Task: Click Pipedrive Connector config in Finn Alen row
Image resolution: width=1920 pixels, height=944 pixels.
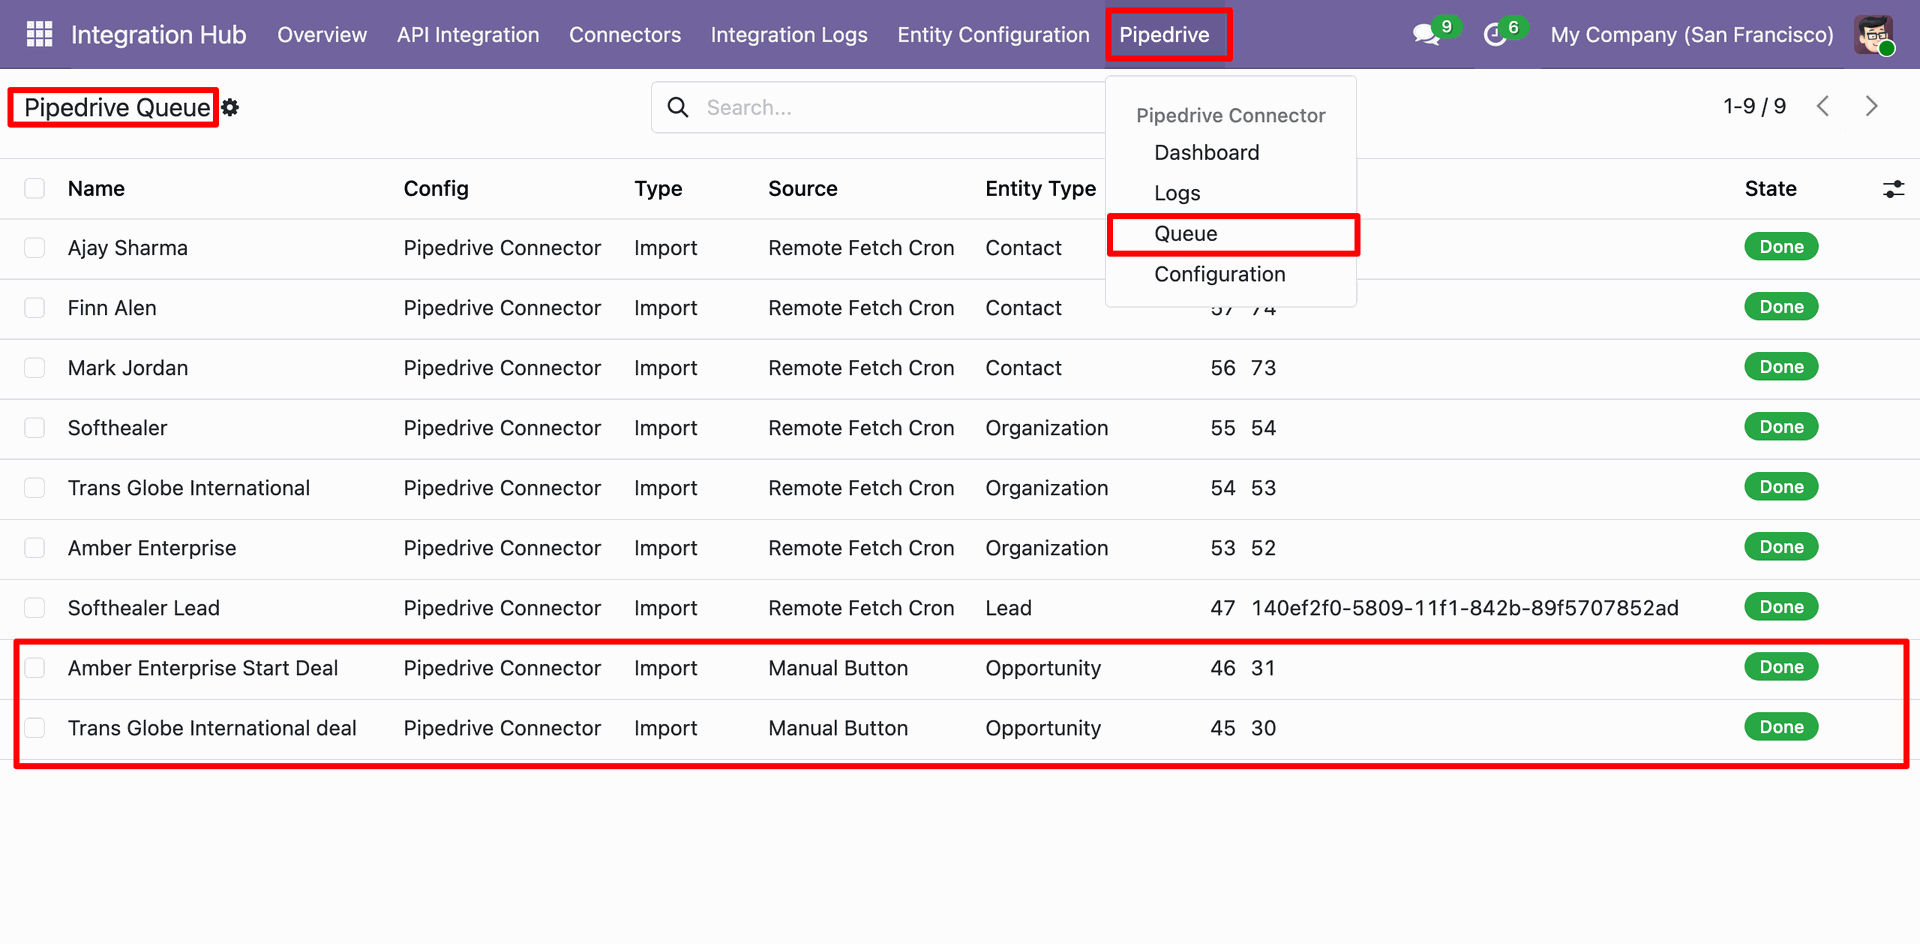Action: pos(502,308)
